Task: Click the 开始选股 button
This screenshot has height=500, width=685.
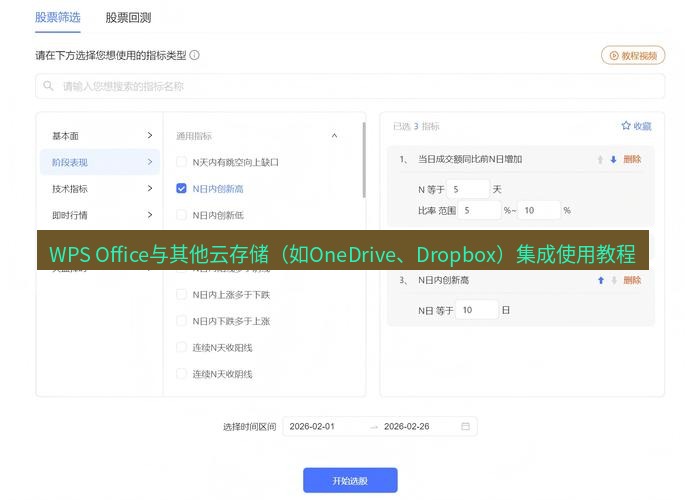Action: click(x=350, y=480)
